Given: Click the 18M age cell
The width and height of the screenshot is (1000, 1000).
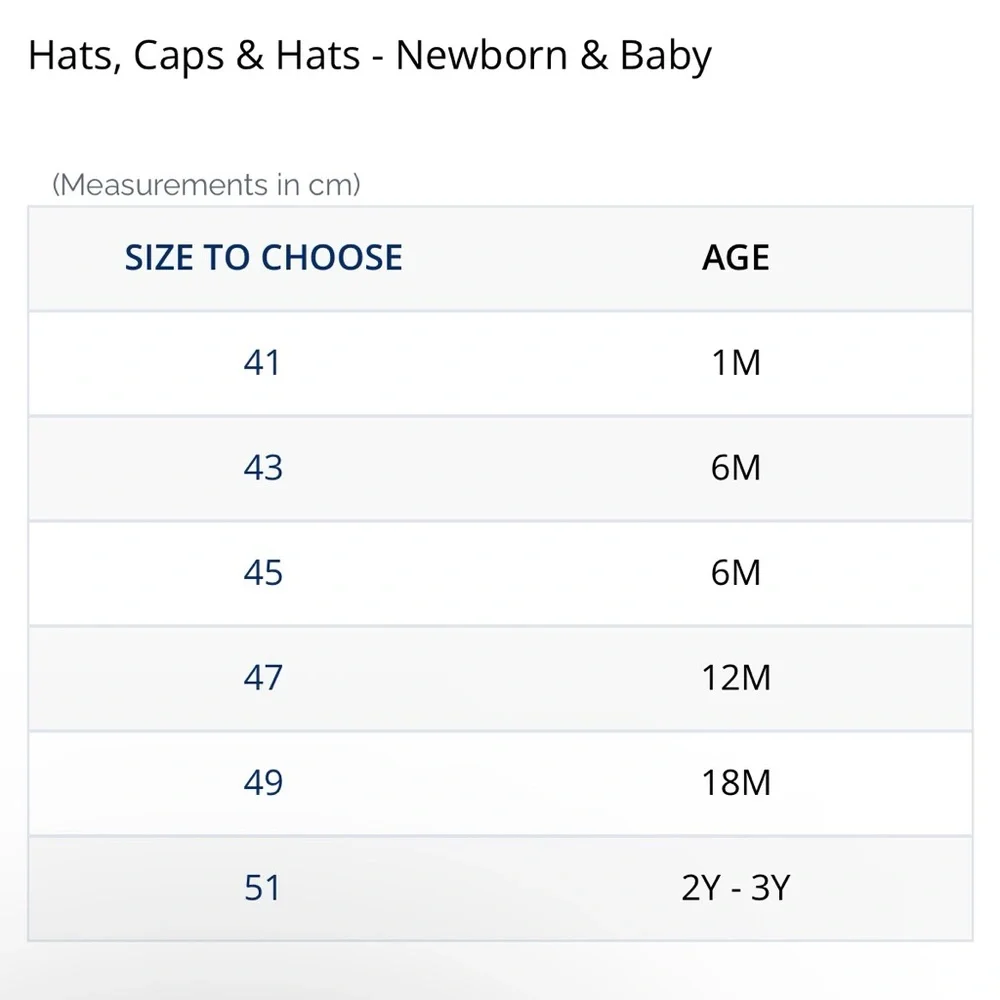Looking at the screenshot, I should click(736, 783).
